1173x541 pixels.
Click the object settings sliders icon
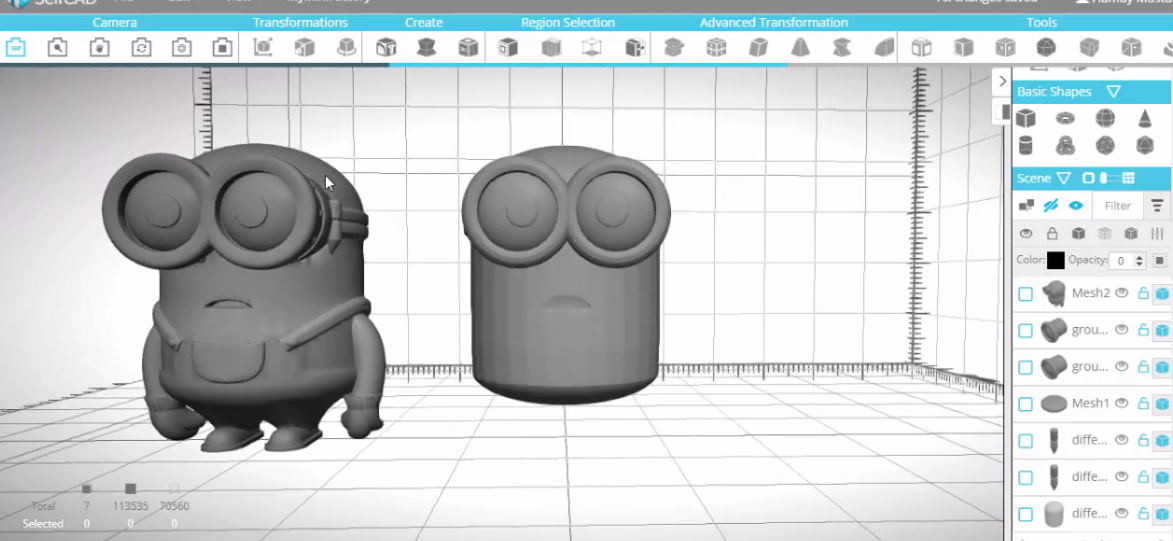(x=1157, y=234)
